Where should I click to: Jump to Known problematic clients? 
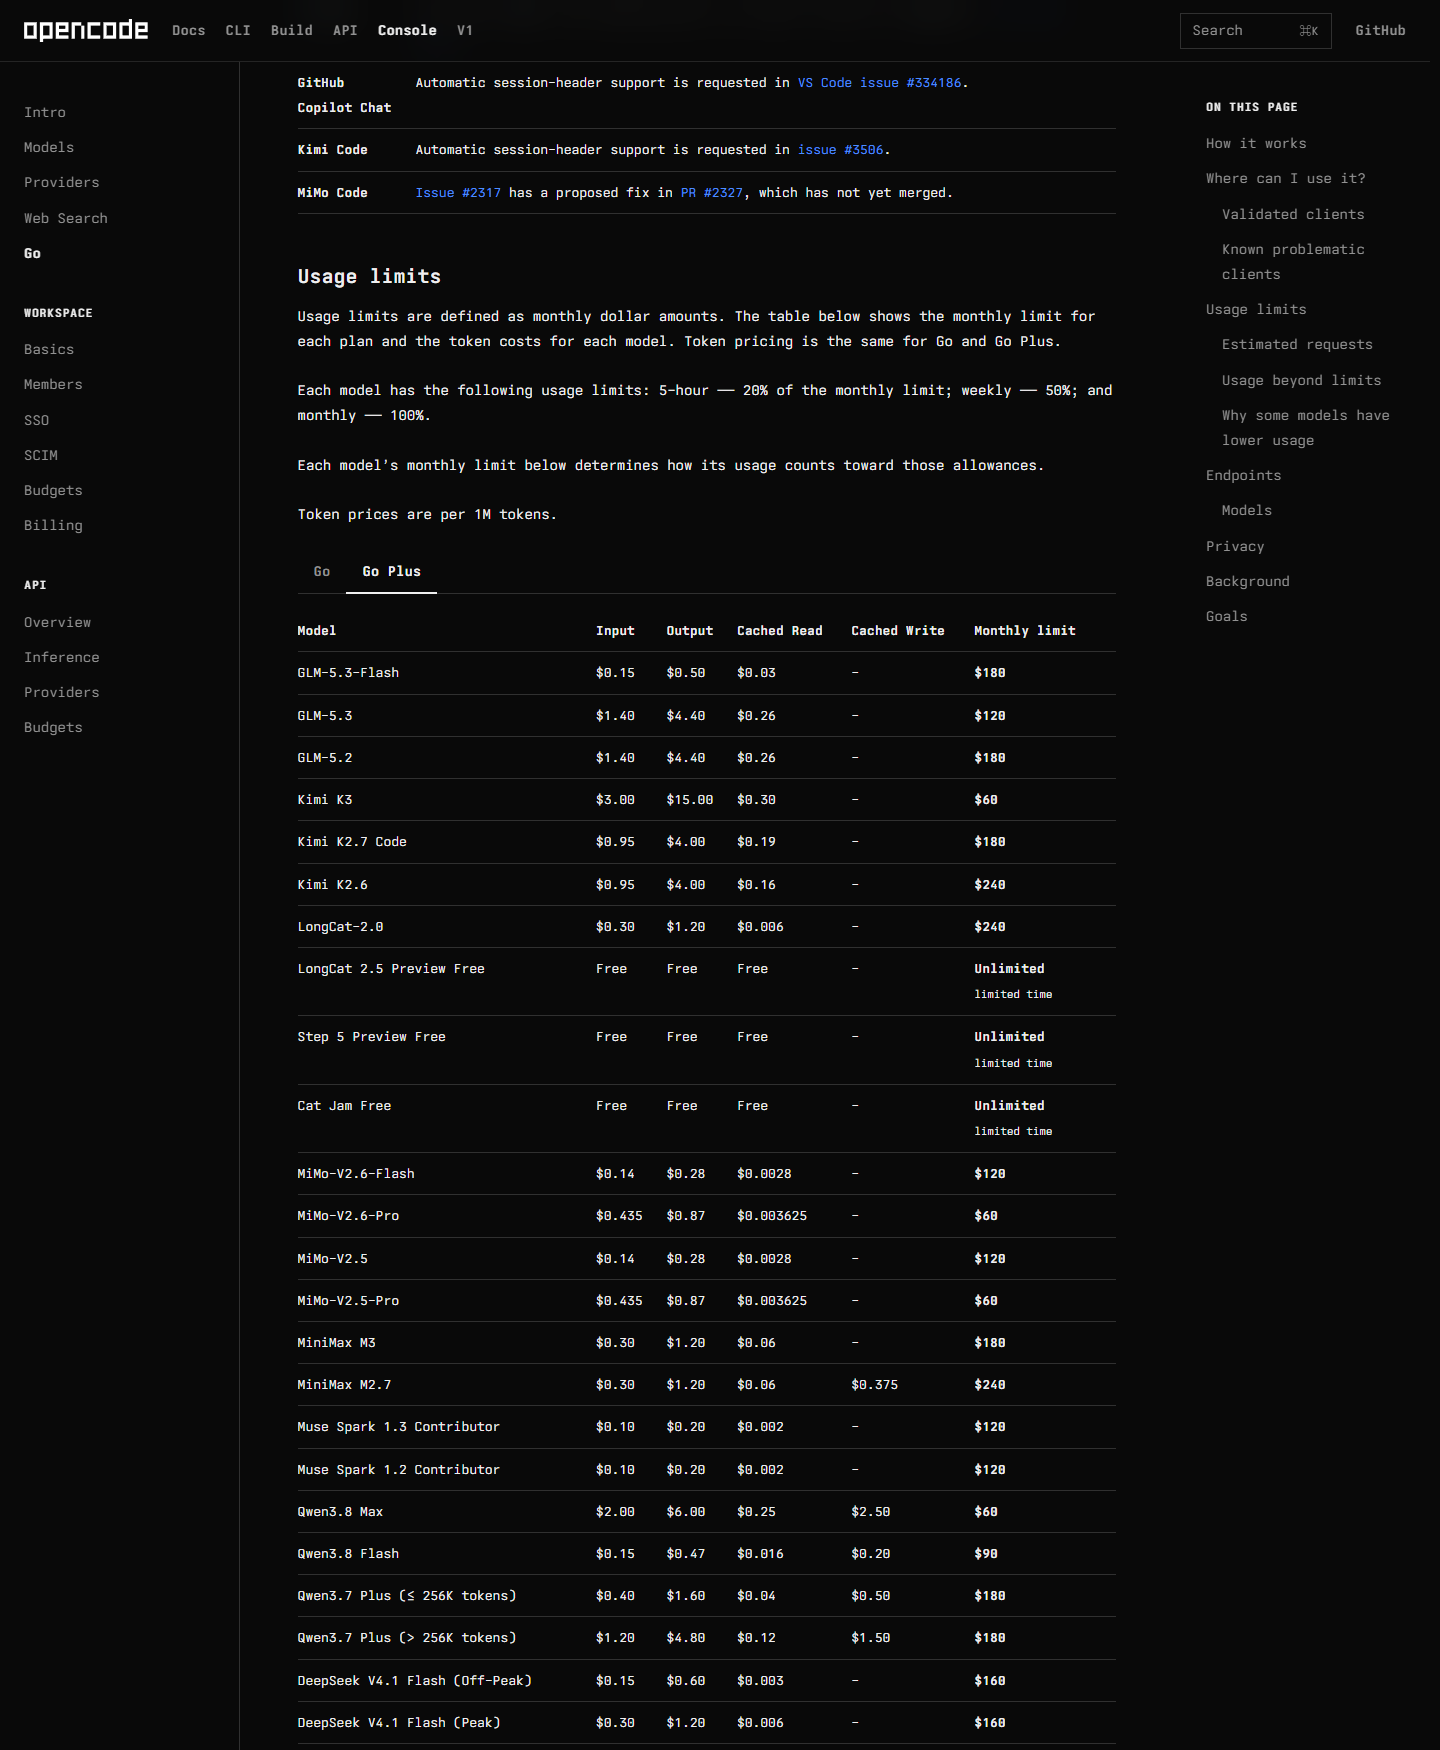[1293, 262]
